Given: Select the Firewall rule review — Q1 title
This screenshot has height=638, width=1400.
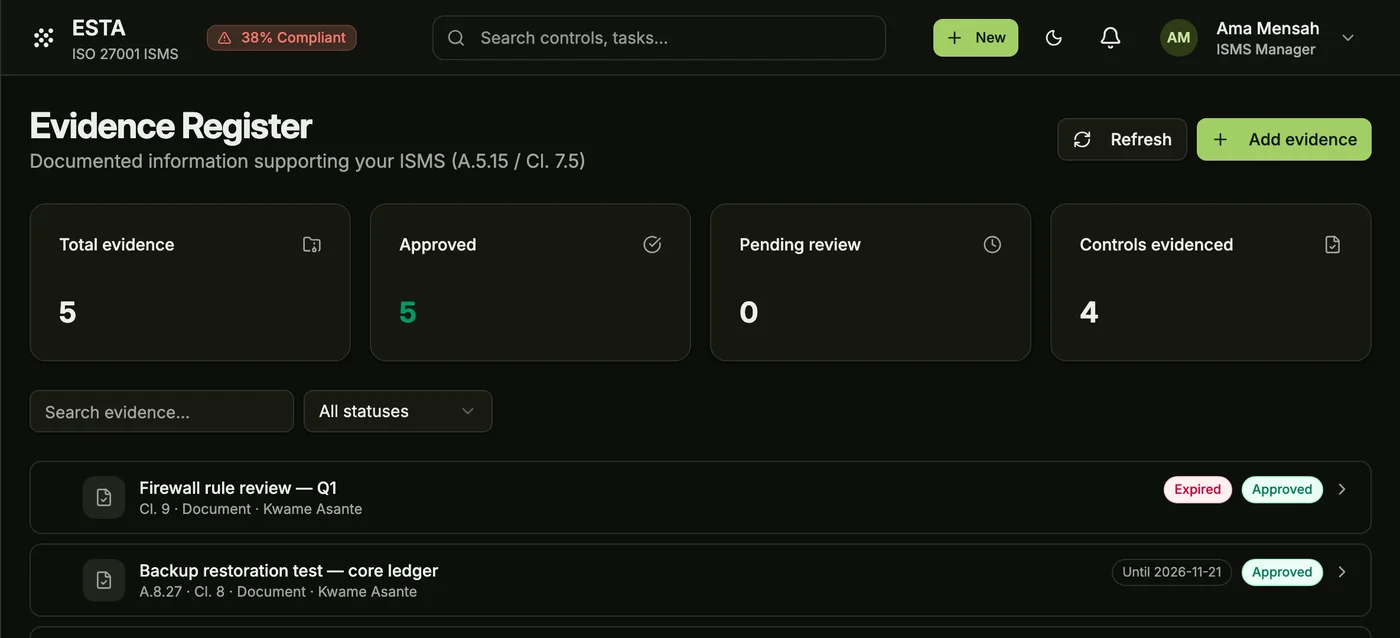Looking at the screenshot, I should (x=238, y=488).
